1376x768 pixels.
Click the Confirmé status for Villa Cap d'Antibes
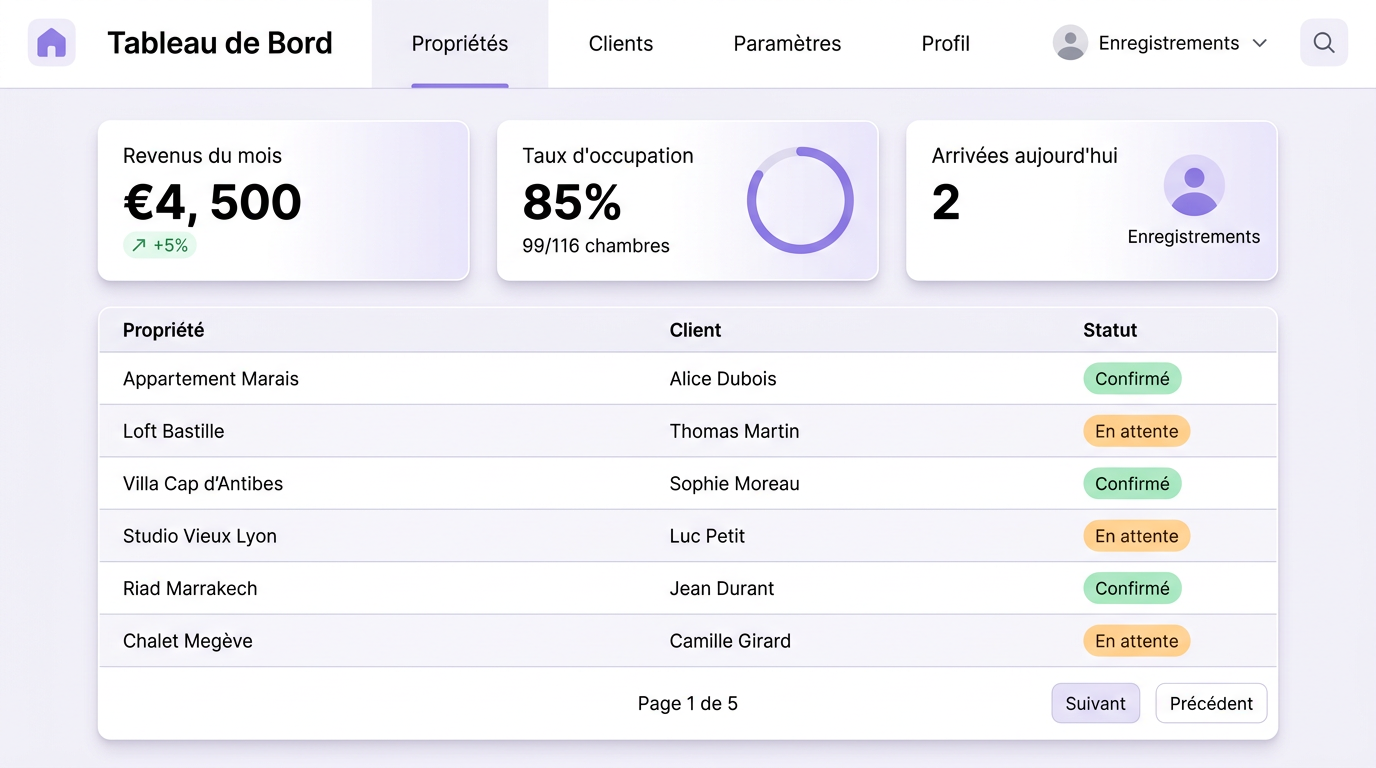(1132, 484)
